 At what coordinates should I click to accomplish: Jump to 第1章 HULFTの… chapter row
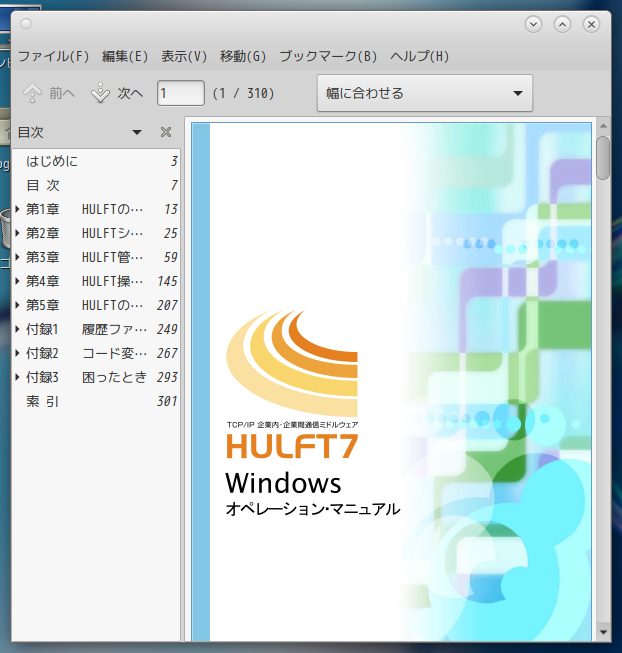96,209
